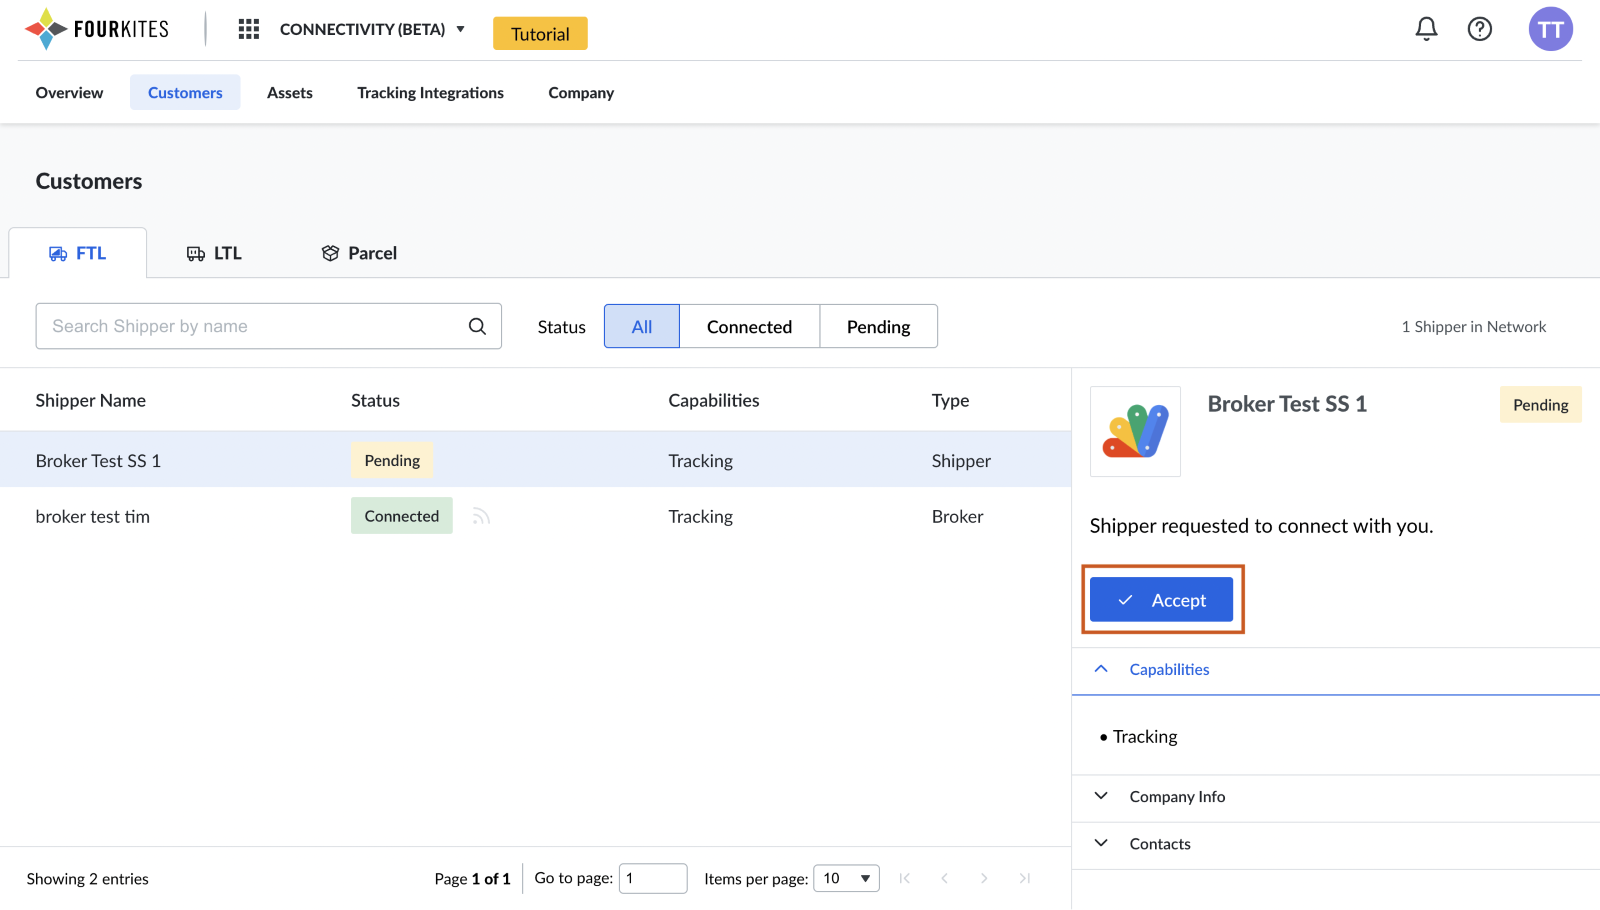The height and width of the screenshot is (910, 1600).
Task: Click the search magnifier icon
Action: (x=477, y=326)
